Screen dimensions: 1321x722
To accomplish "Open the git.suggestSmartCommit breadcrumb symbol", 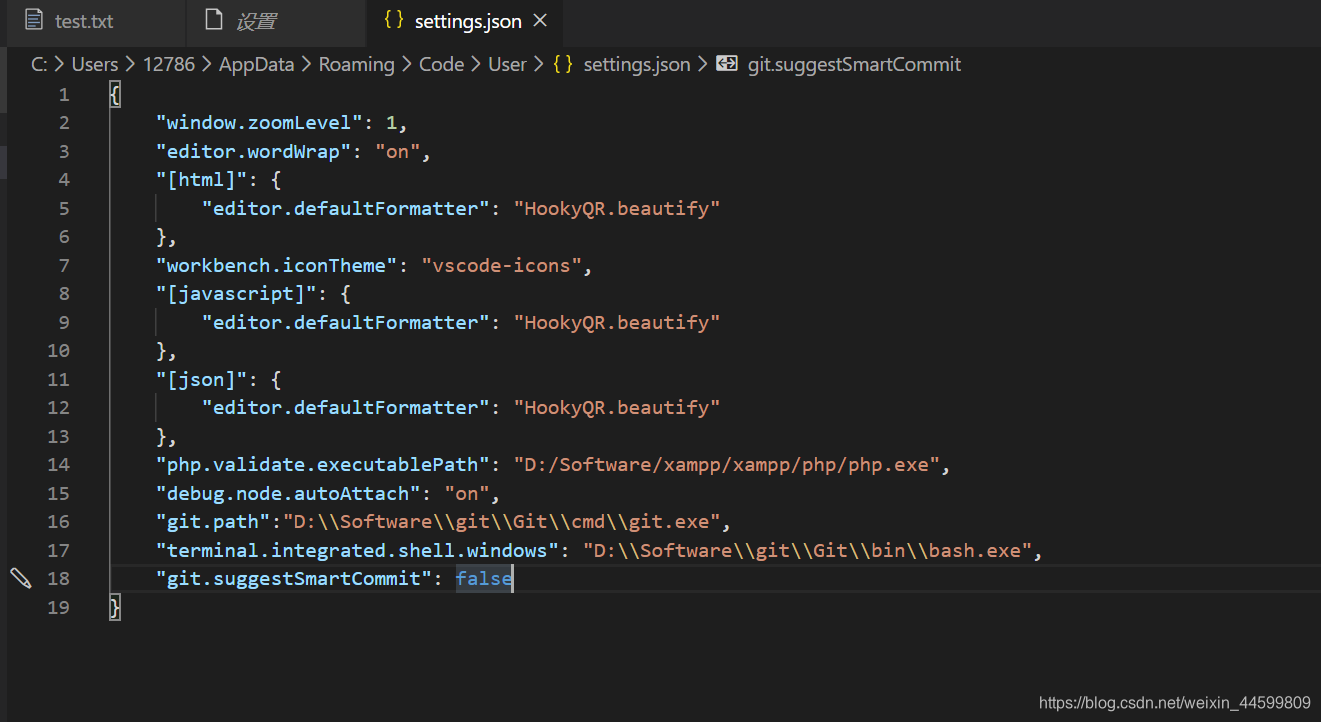I will click(x=854, y=64).
